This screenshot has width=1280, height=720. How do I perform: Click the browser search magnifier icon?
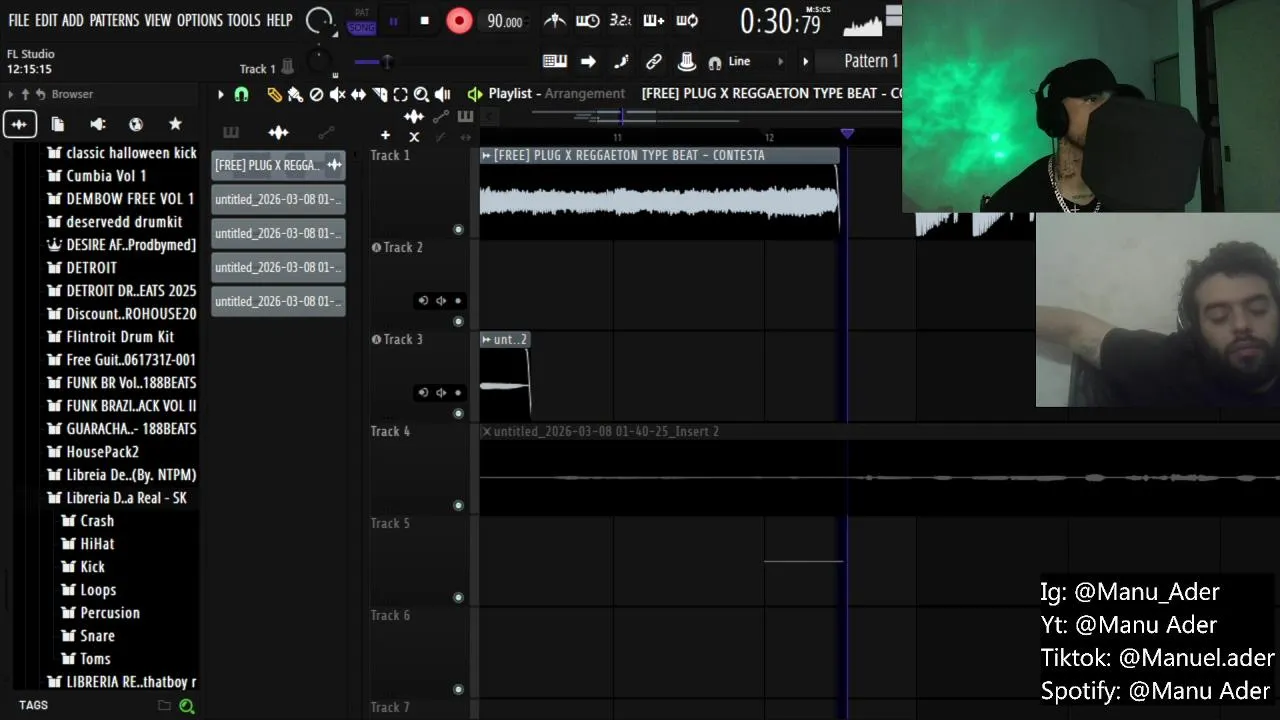pyautogui.click(x=186, y=706)
